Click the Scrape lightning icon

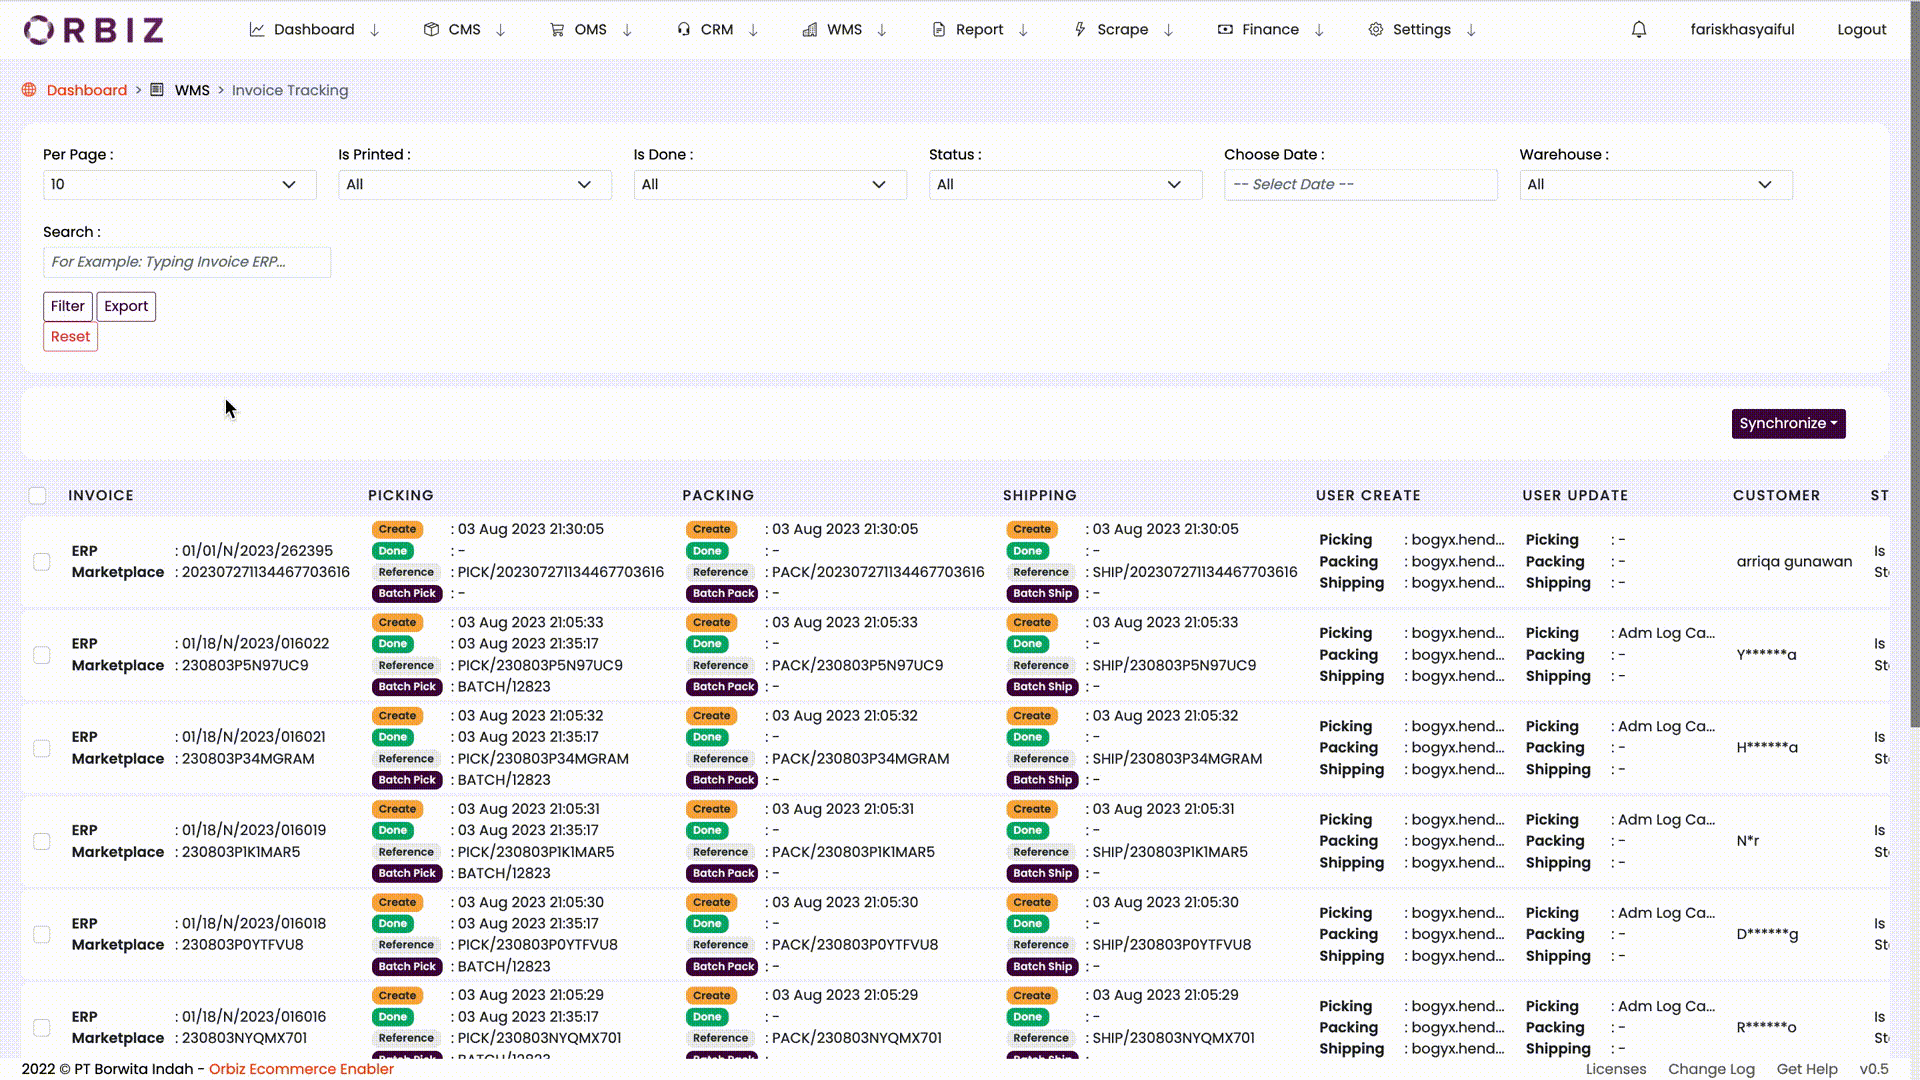click(1080, 30)
